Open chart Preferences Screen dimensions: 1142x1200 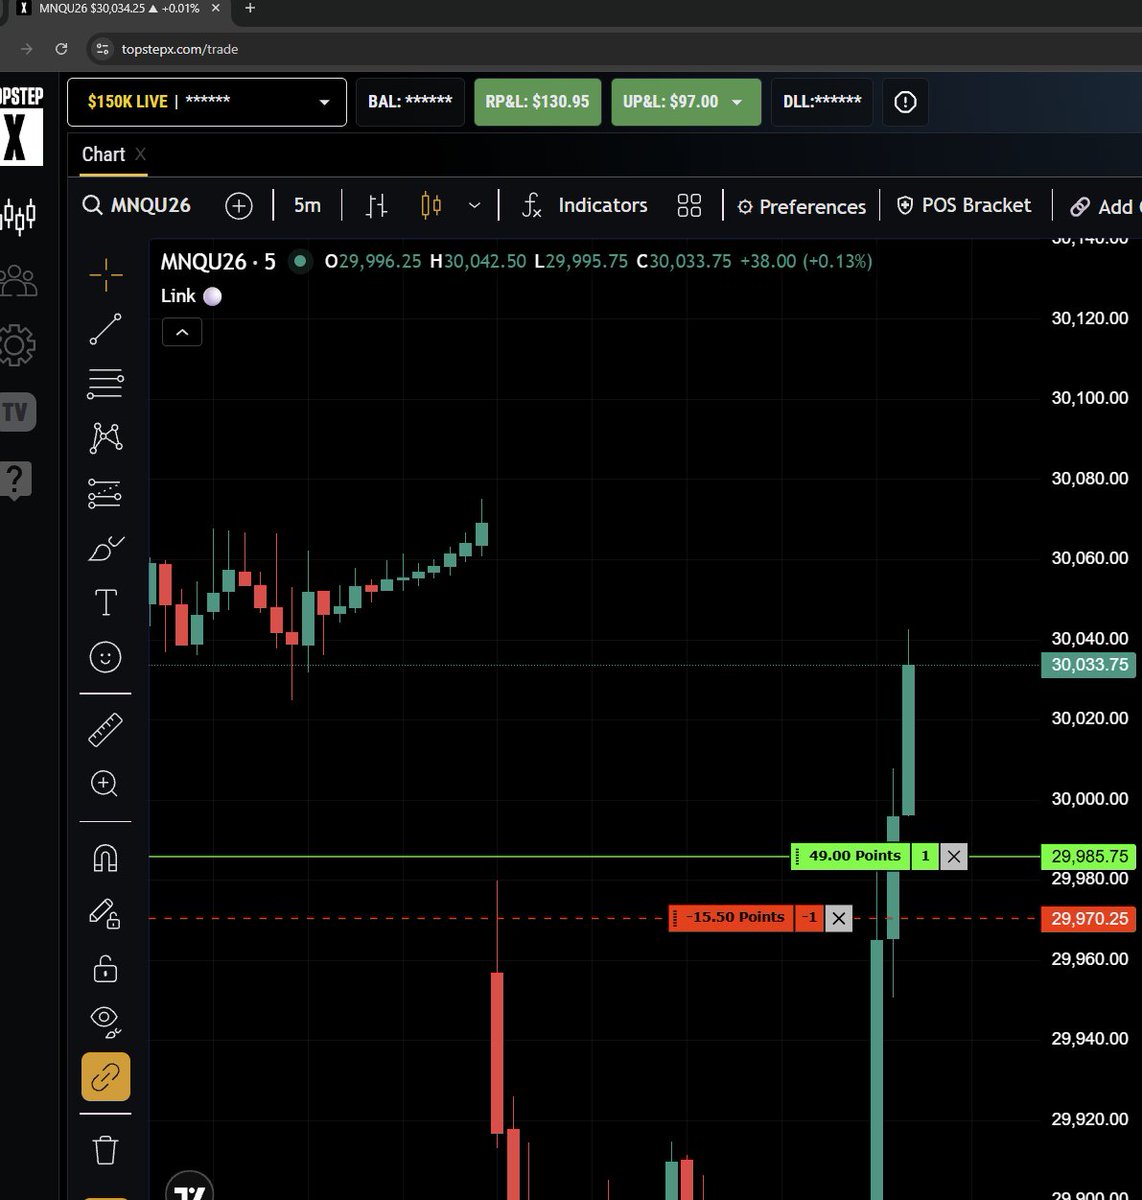point(802,206)
